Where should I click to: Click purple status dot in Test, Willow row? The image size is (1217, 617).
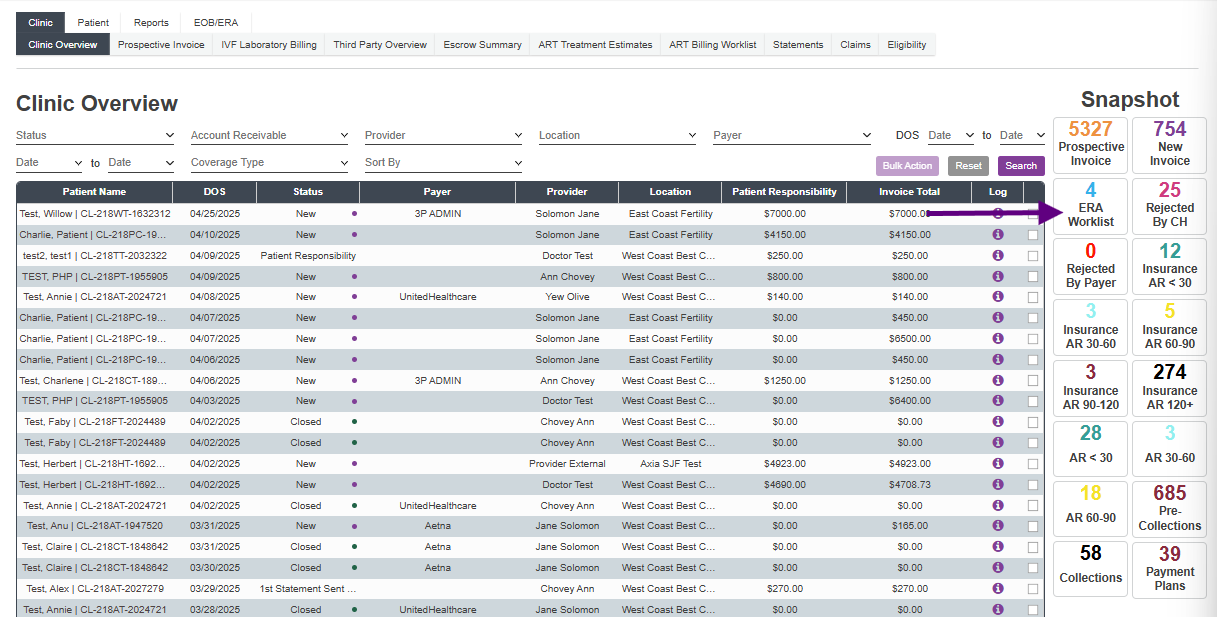[x=354, y=214]
